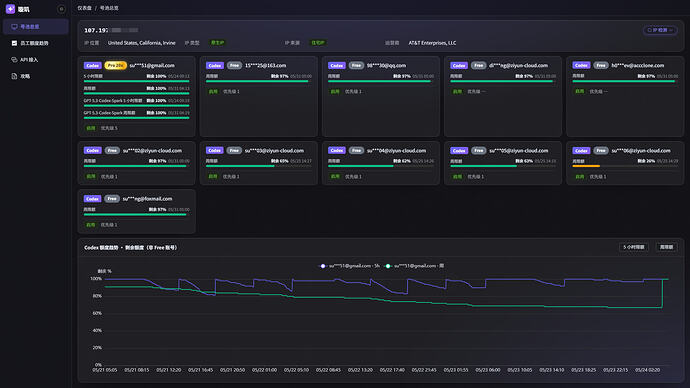Screen dimensions: 690x388
Task: Open account su***04@ziyun-cloud.com
Action: click(396, 150)
